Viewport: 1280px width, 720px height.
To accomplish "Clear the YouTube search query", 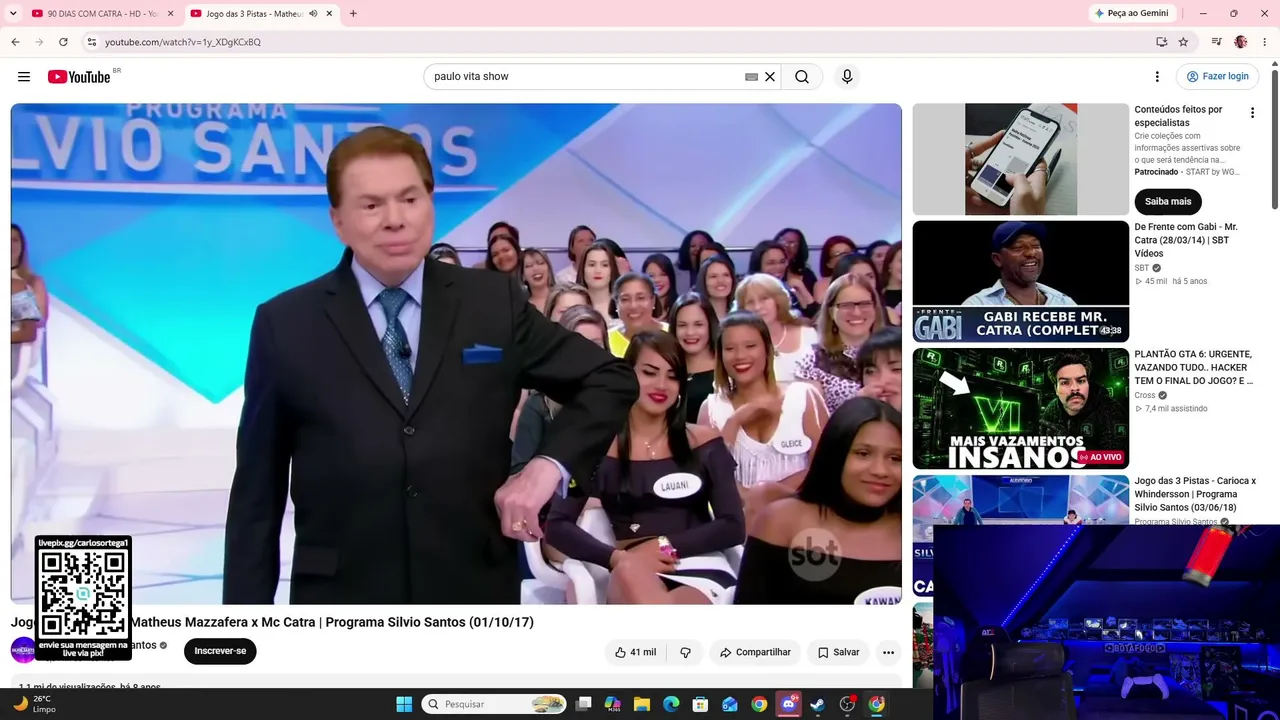I will (x=770, y=77).
